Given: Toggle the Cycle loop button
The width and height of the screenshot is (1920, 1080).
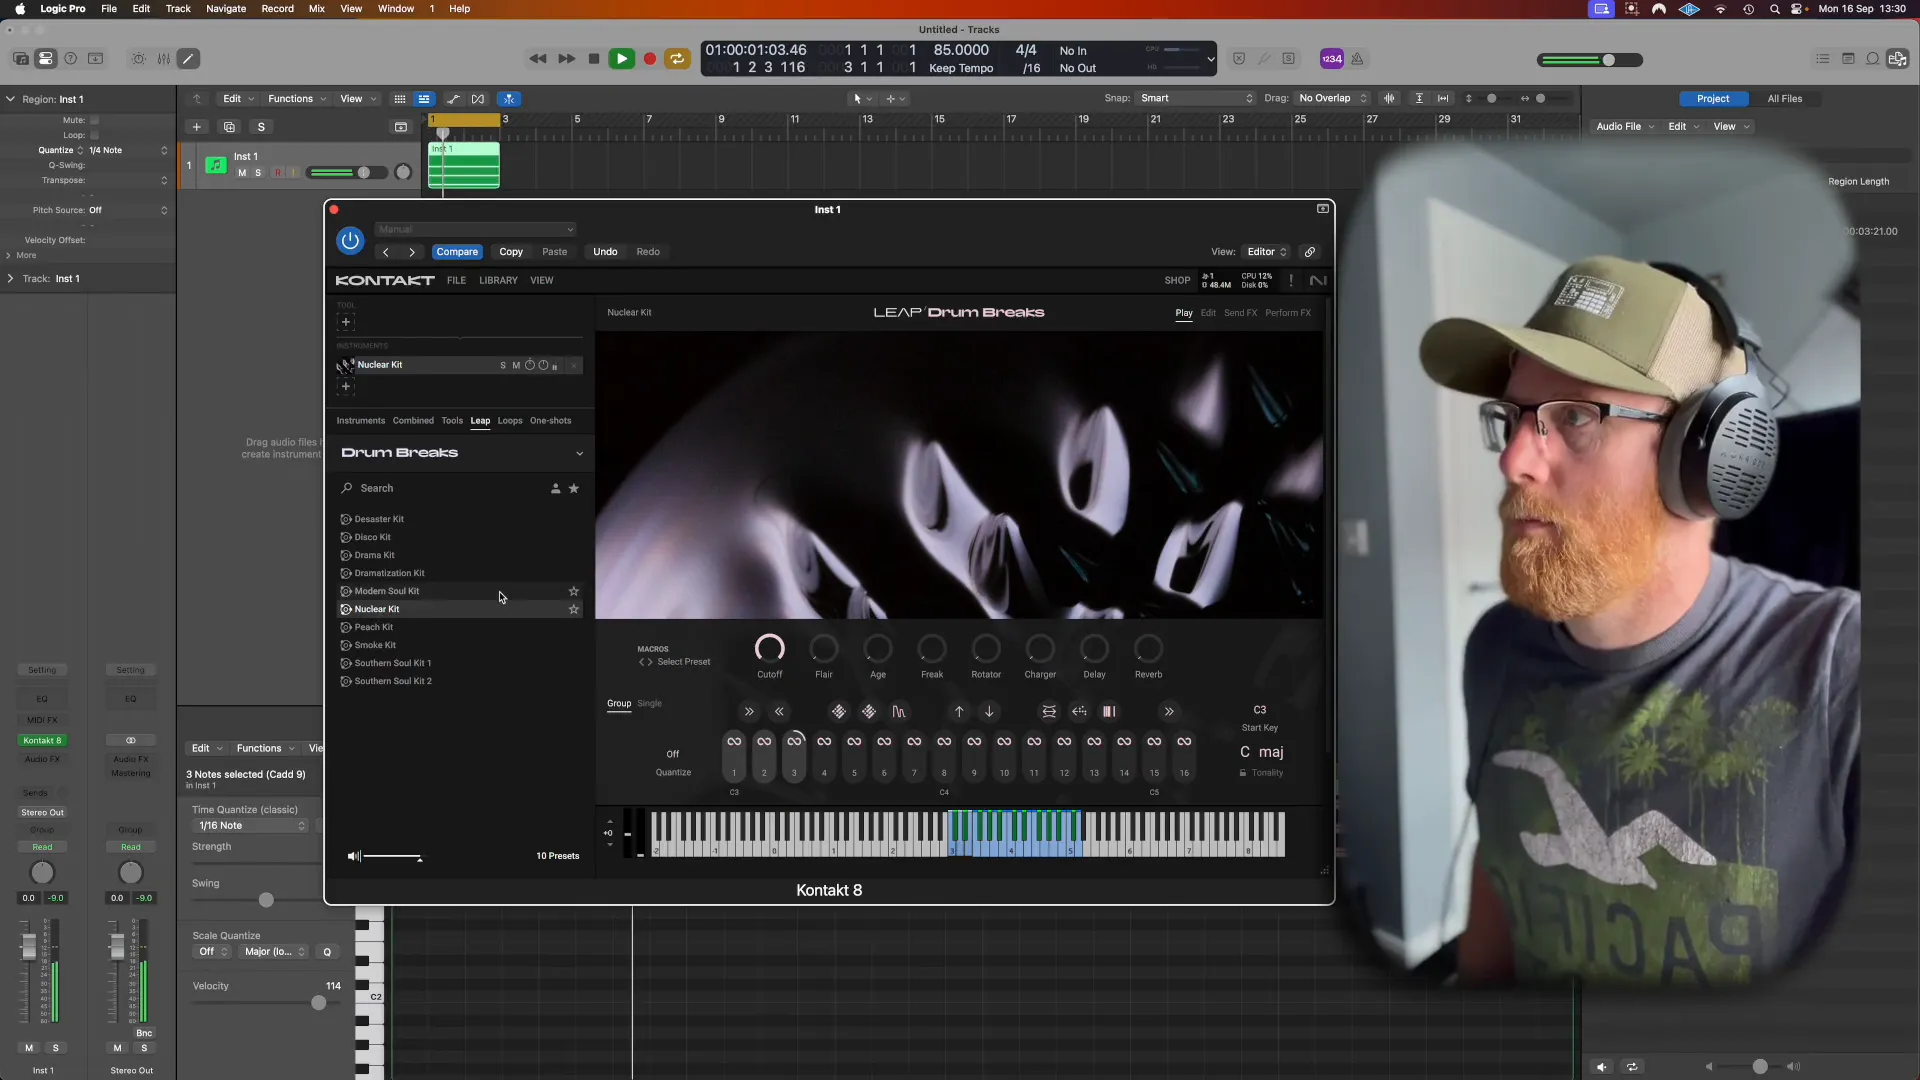Looking at the screenshot, I should [677, 59].
